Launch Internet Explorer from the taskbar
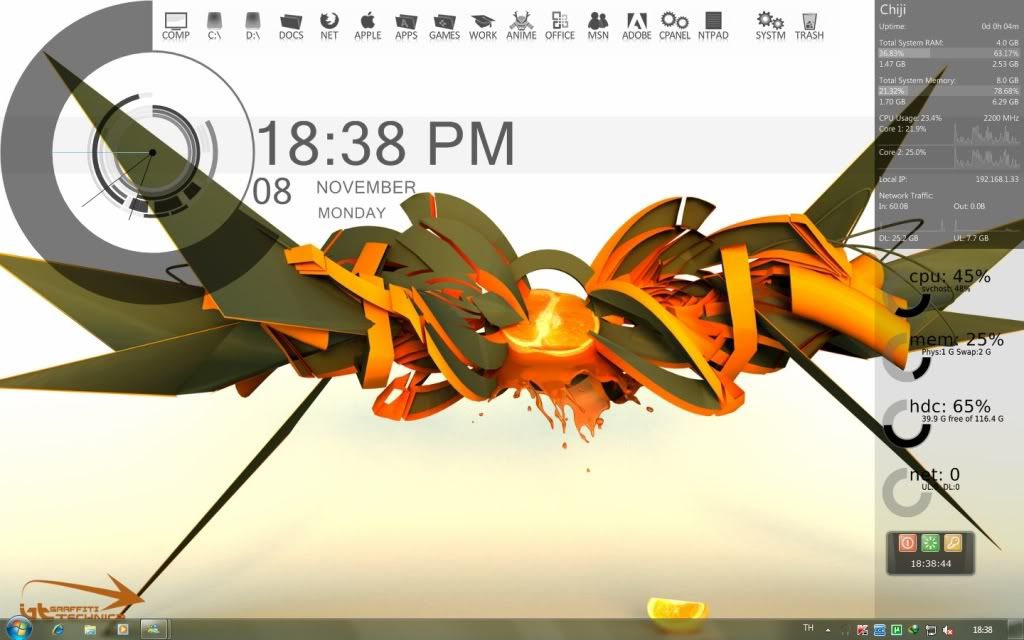Screen dimensions: 1024x640 click(58, 630)
